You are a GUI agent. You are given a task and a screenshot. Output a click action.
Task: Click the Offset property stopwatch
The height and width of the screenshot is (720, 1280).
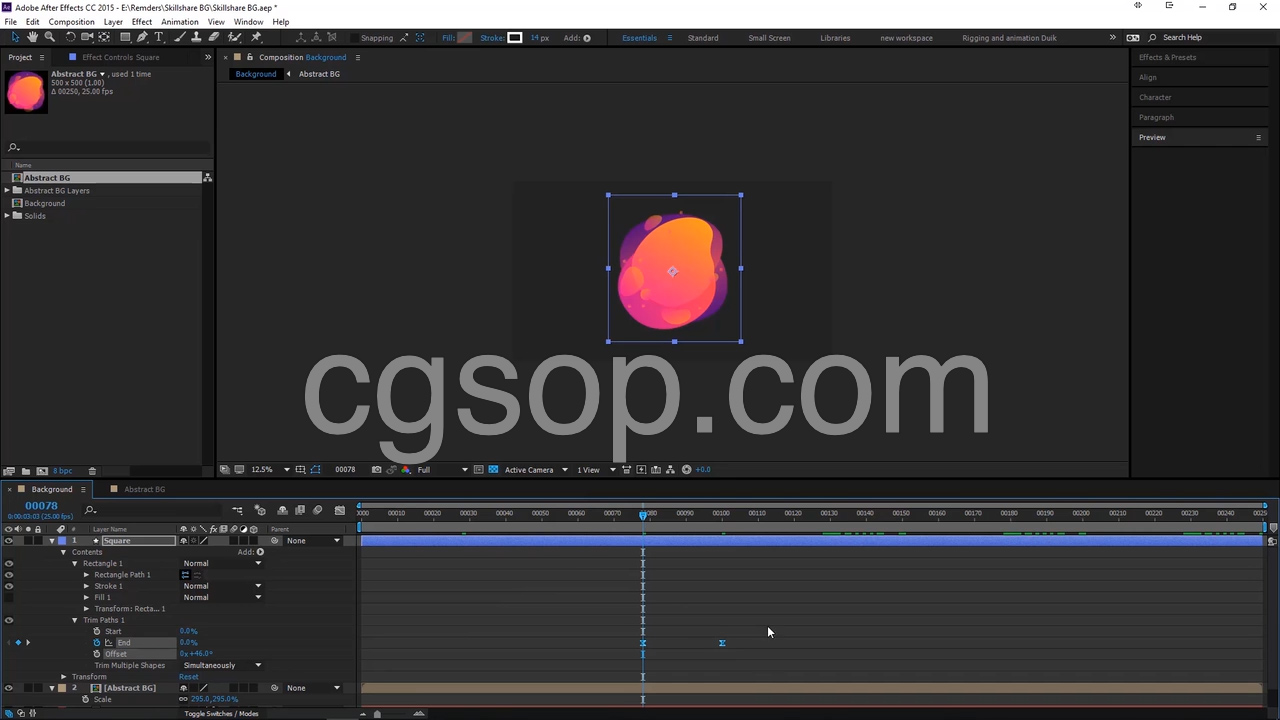tap(97, 654)
